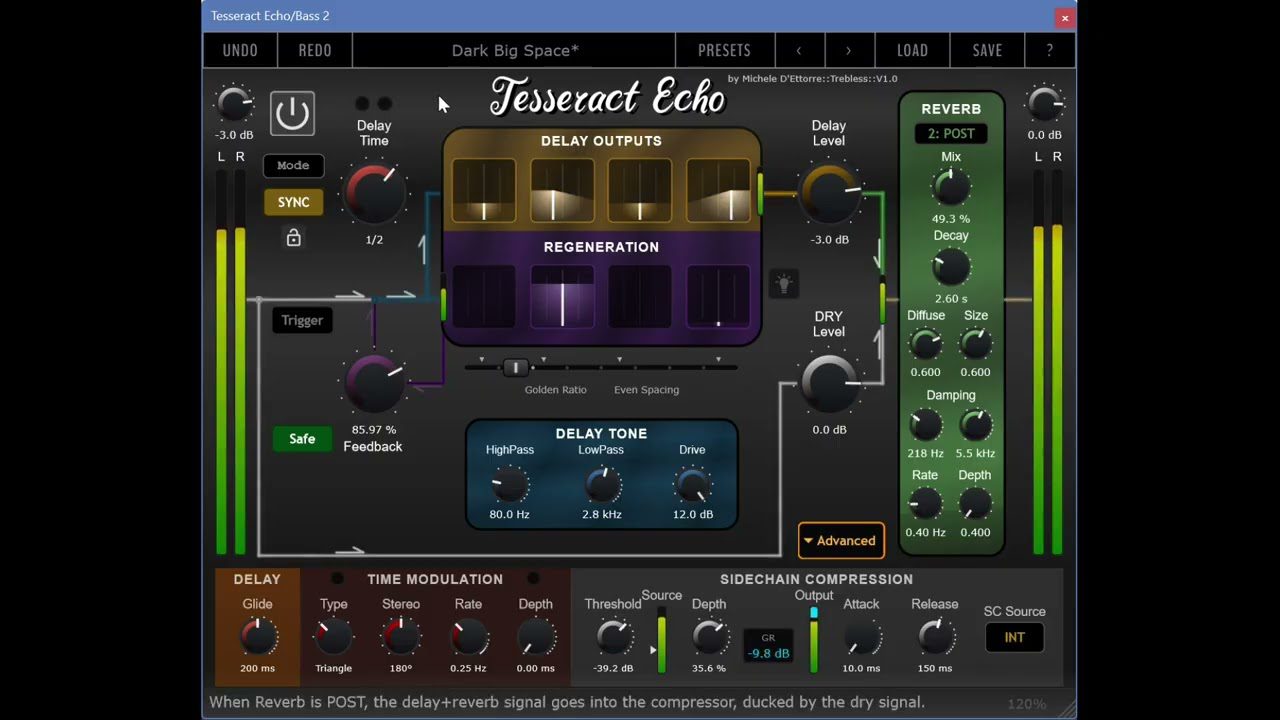Viewport: 1280px width, 720px height.
Task: Toggle the lightbulb display icon
Action: pos(784,284)
